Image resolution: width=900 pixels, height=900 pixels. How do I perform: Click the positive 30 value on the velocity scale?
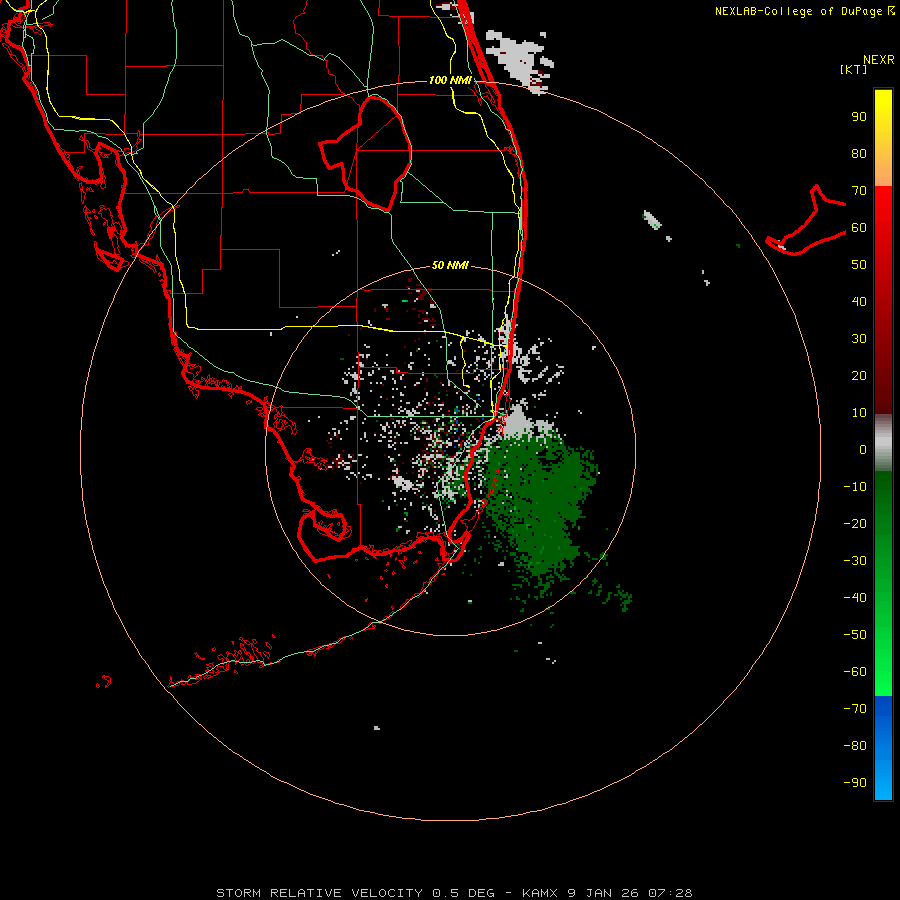click(859, 339)
